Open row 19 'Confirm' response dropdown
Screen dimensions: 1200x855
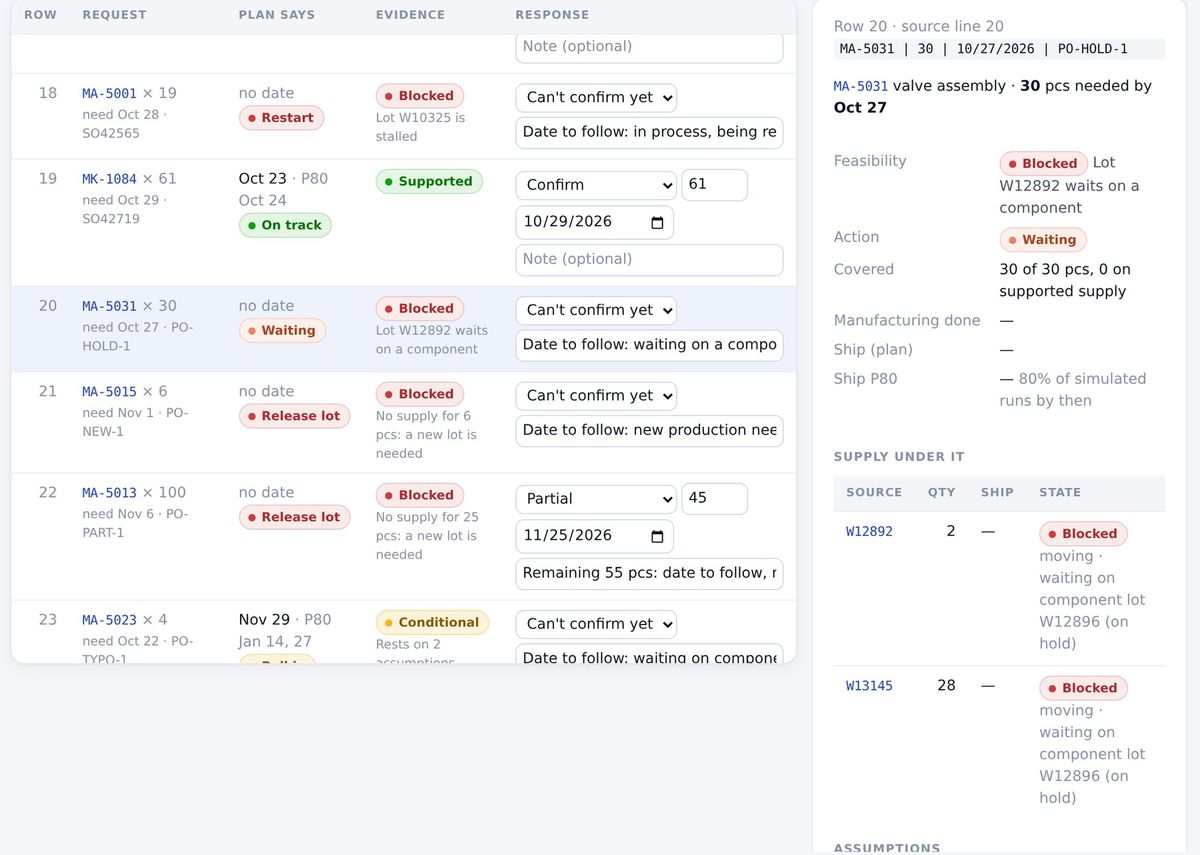[x=596, y=185]
